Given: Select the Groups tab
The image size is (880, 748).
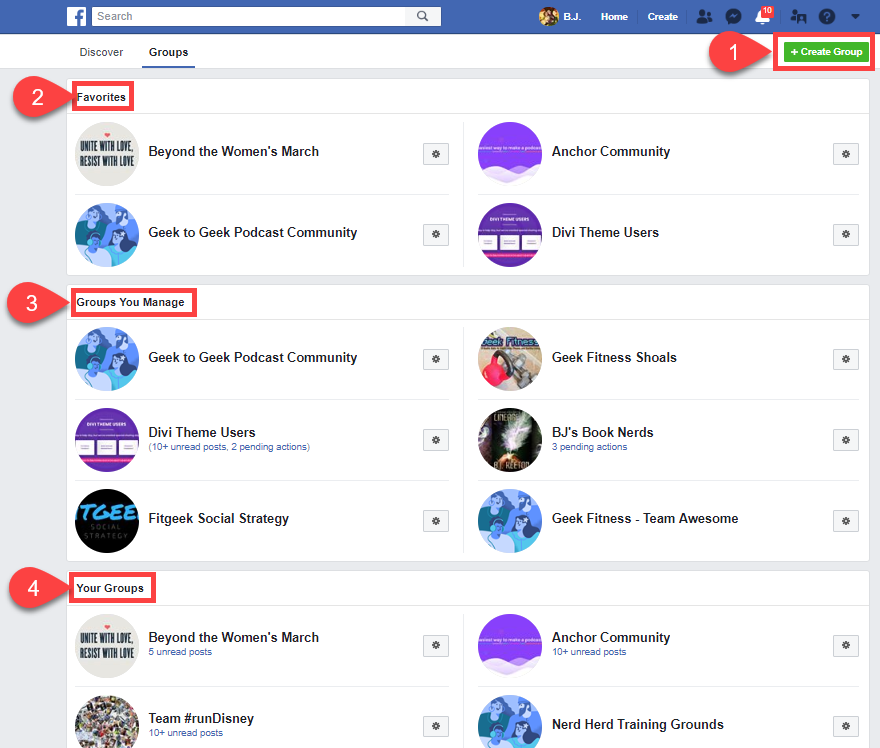Looking at the screenshot, I should 167,51.
